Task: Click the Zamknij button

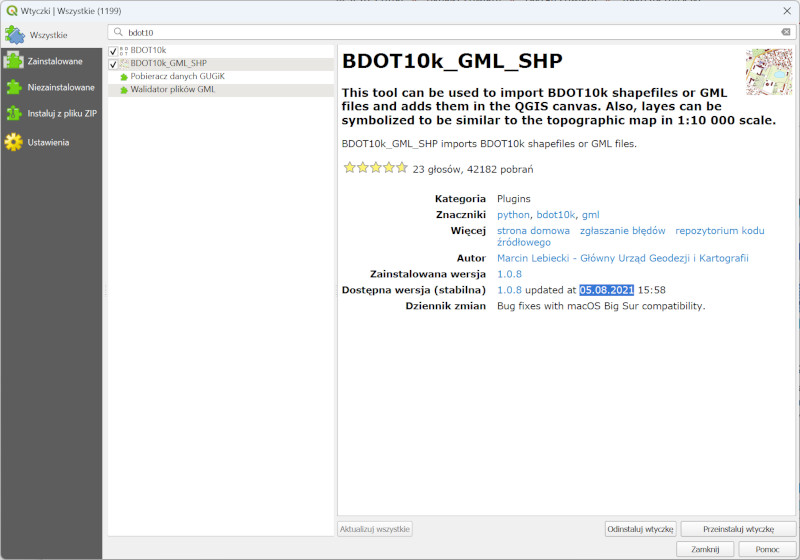Action: tap(705, 549)
